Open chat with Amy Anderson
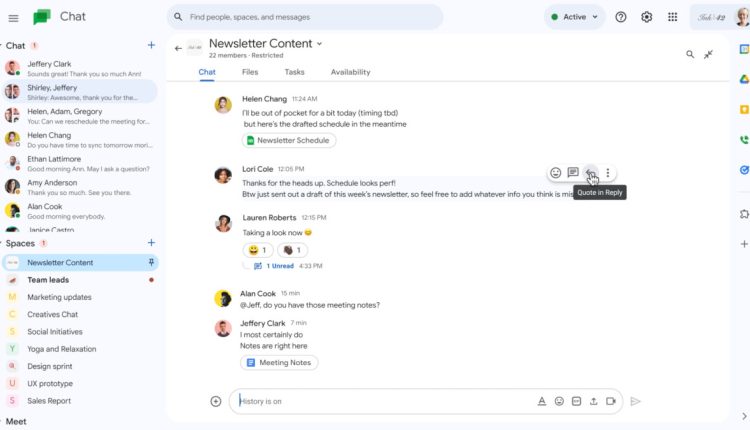The height and width of the screenshot is (430, 750). coord(80,187)
